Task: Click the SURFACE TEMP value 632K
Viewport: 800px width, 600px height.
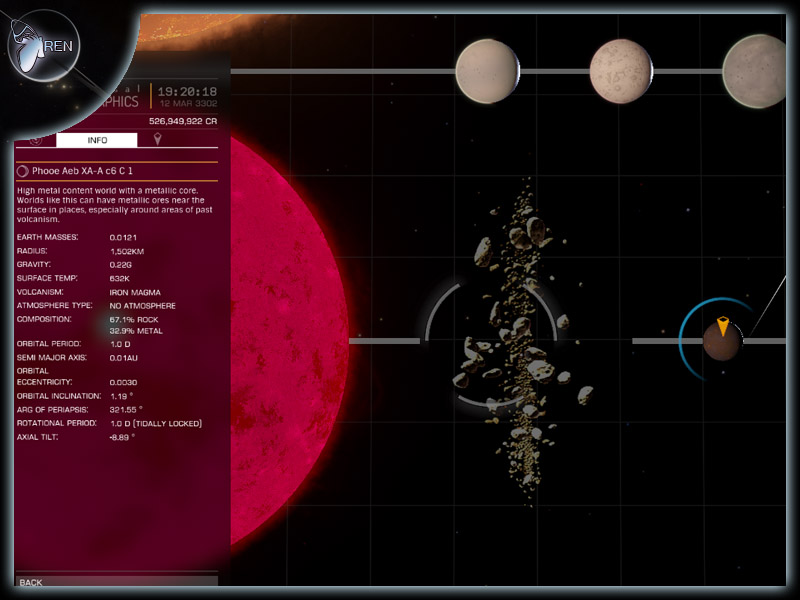Action: point(119,279)
